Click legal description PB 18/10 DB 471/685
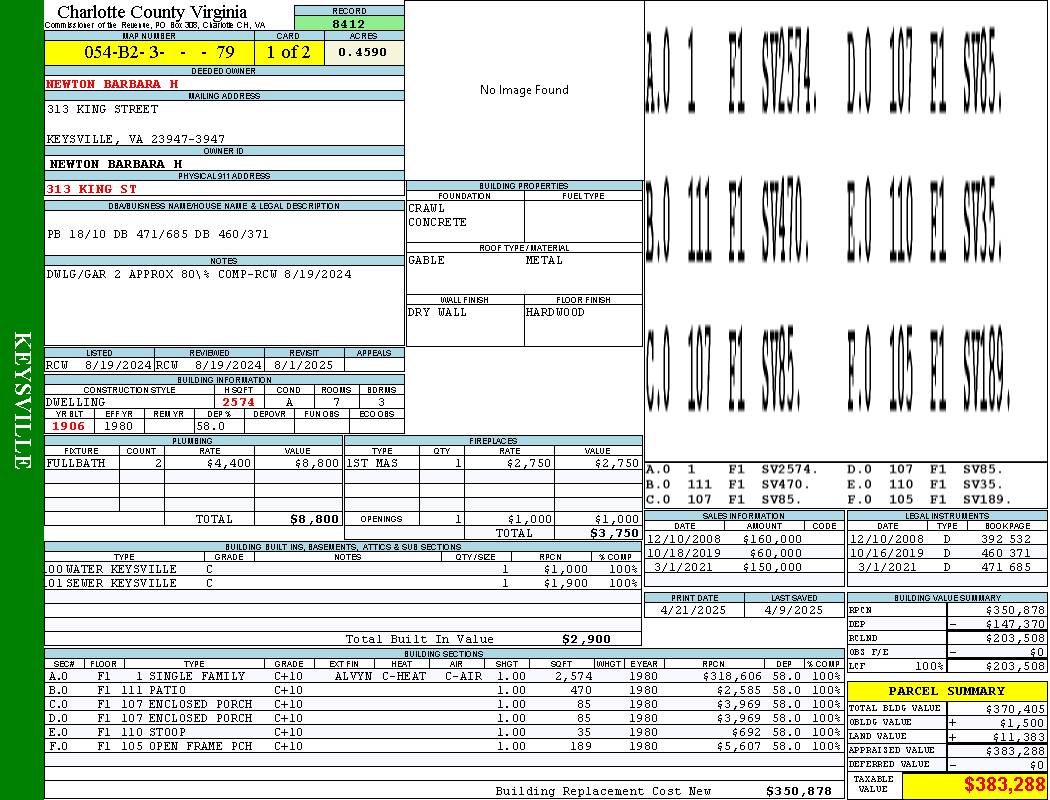Image resolution: width=1050 pixels, height=800 pixels. tap(157, 234)
